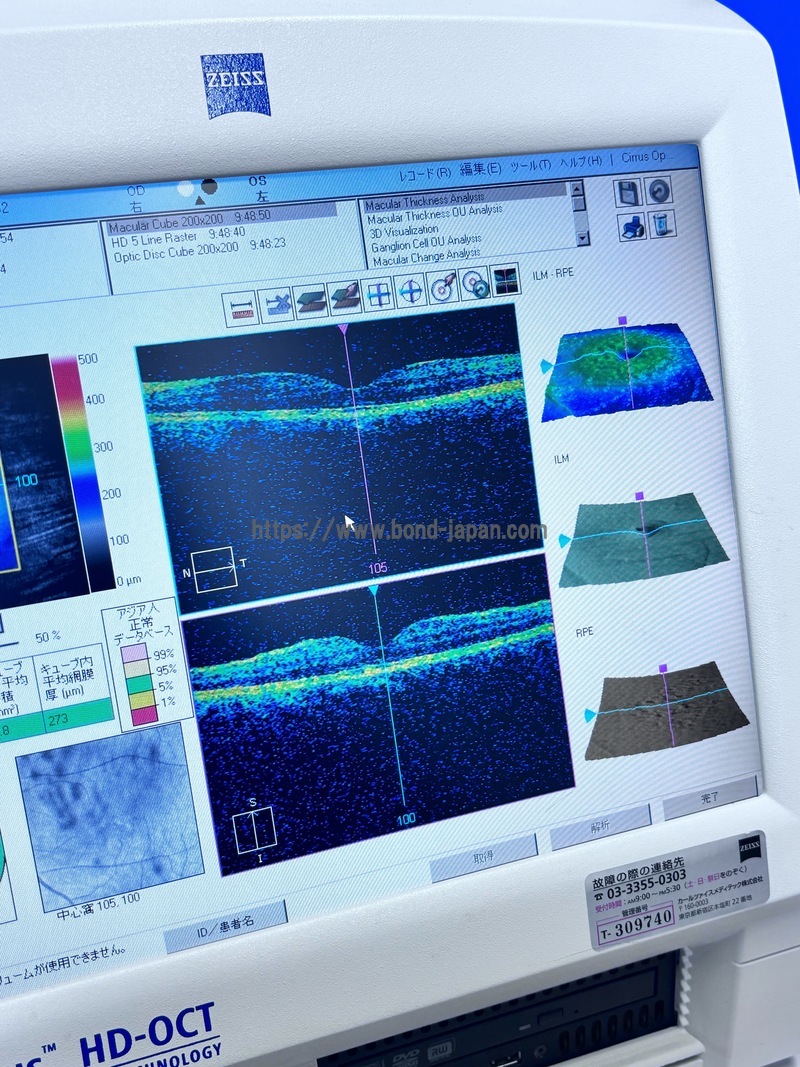Select the stacked layers view icon
The image size is (800, 1067).
[310, 301]
